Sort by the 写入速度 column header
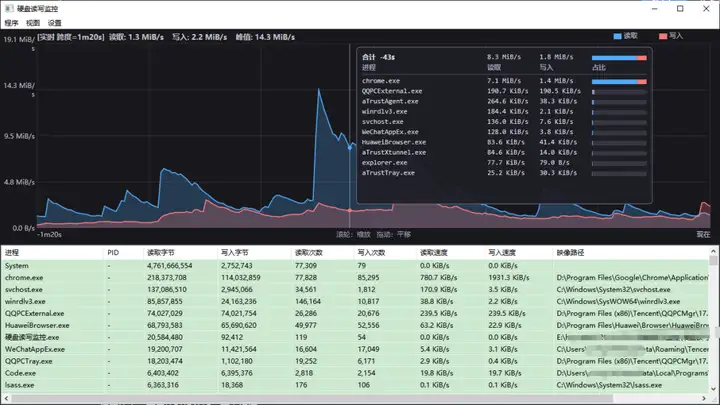720x405 pixels. coord(519,253)
